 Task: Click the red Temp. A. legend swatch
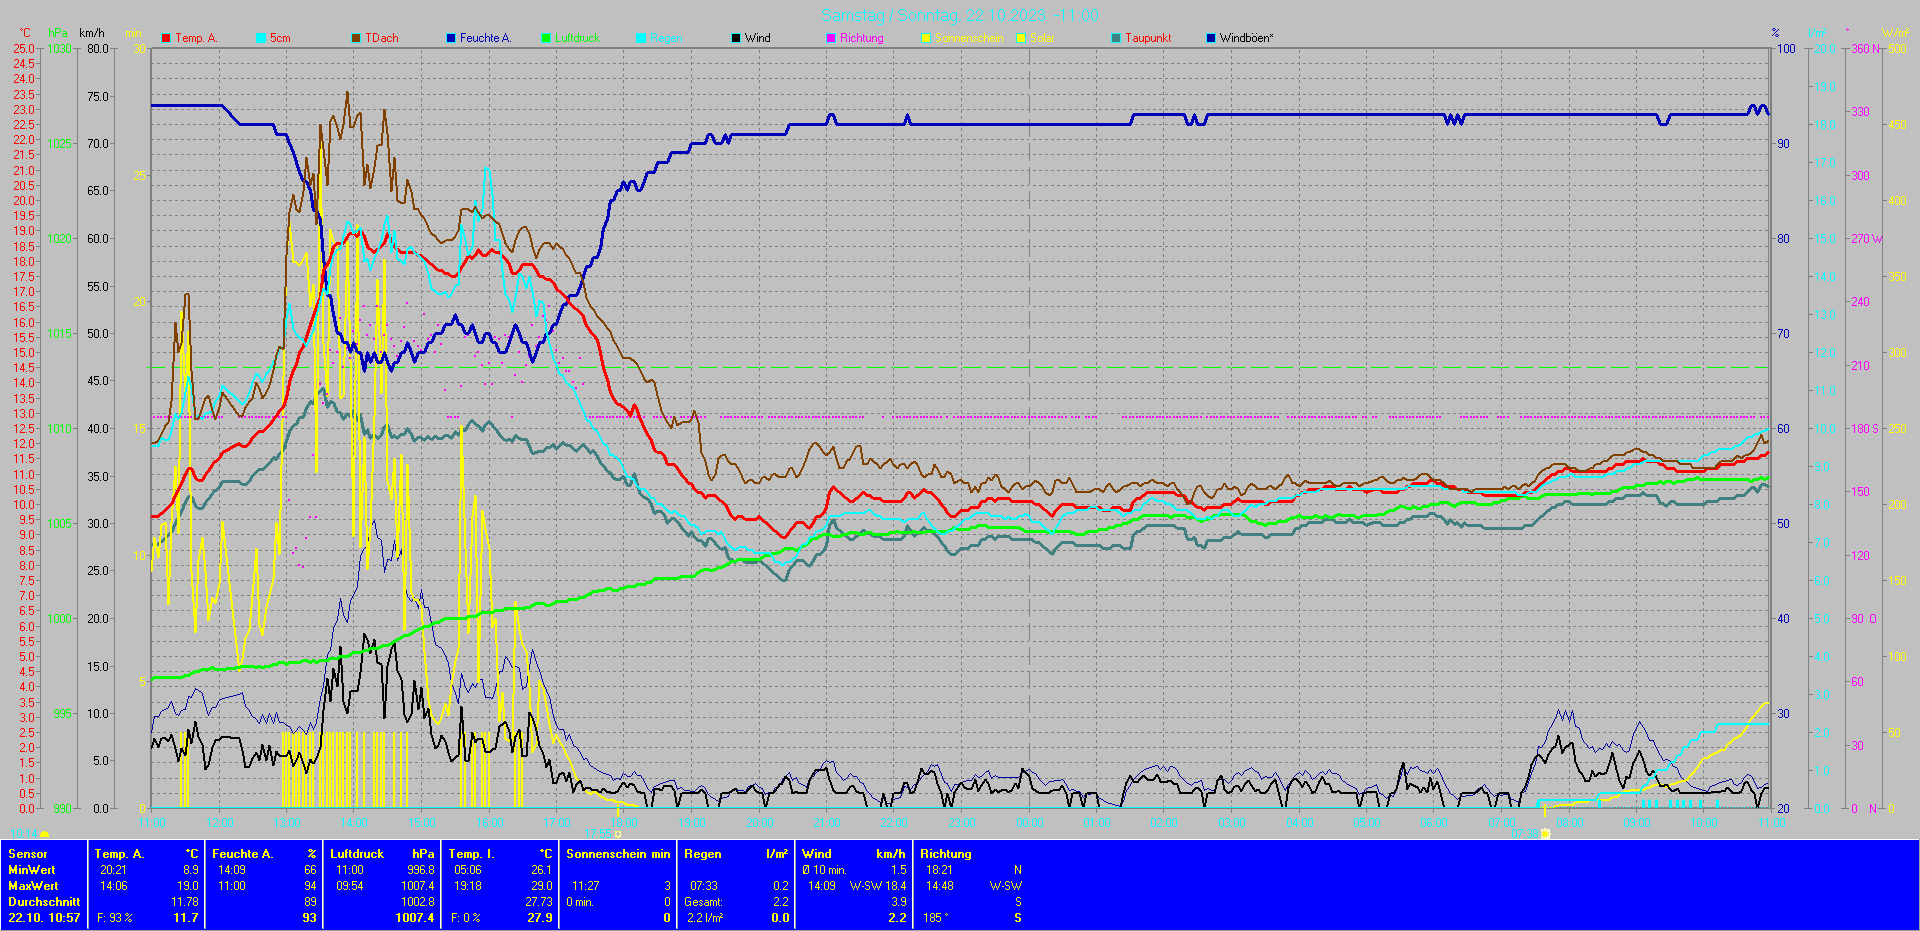click(x=166, y=38)
